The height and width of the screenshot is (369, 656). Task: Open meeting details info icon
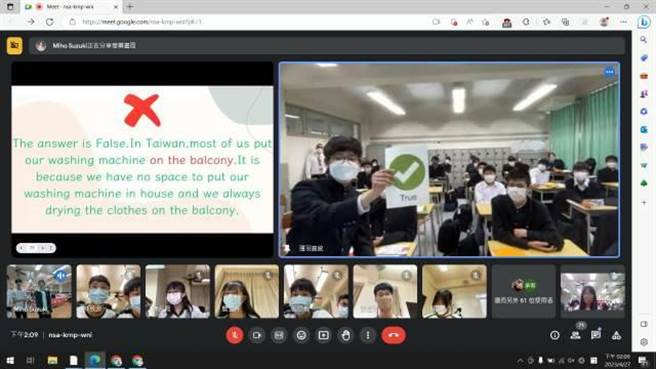[x=555, y=335]
